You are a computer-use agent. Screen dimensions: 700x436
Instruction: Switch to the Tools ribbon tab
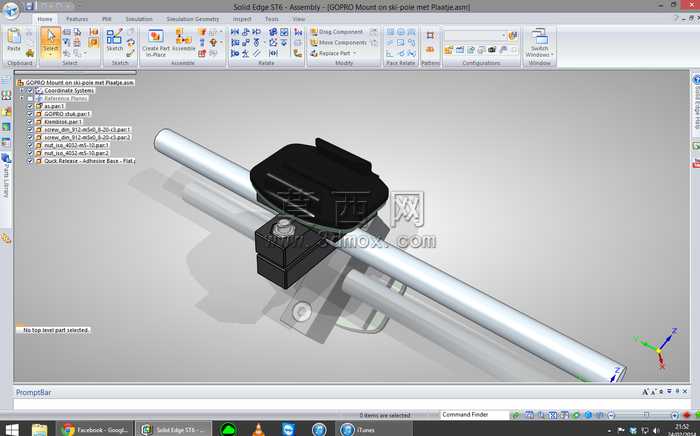pos(272,19)
